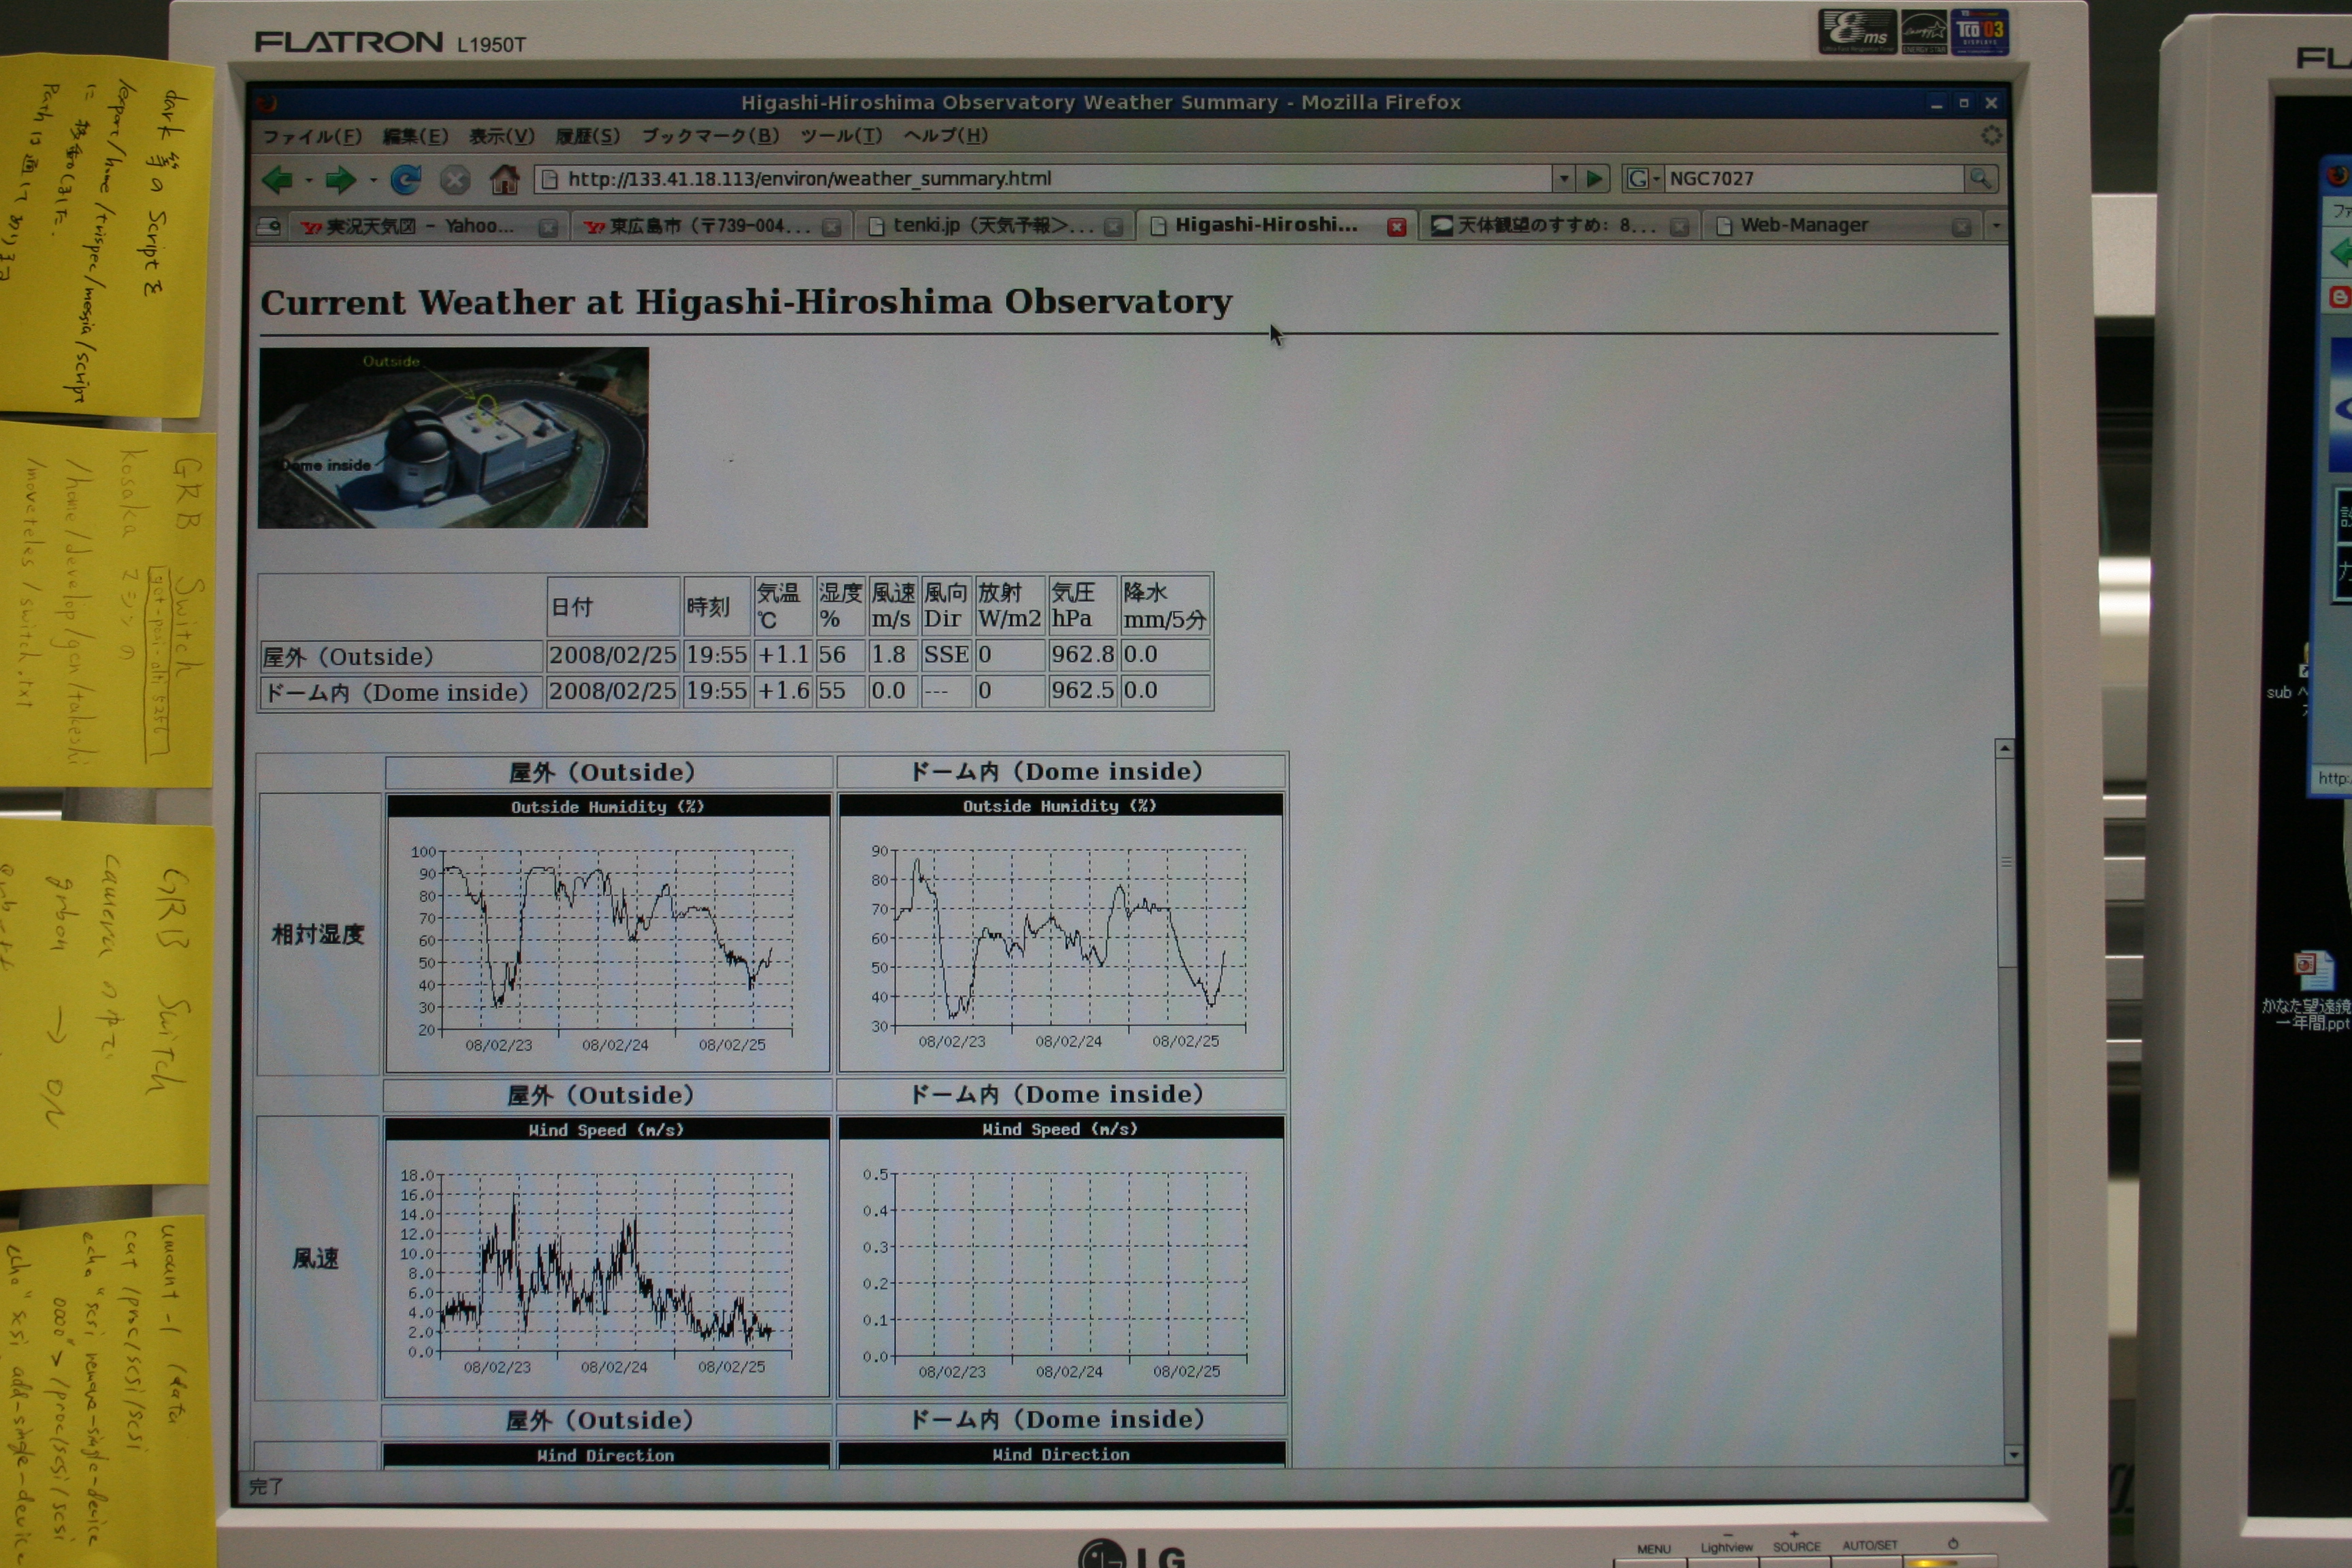
Task: Click the Humidity graph for Dome inside
Action: 1061,931
